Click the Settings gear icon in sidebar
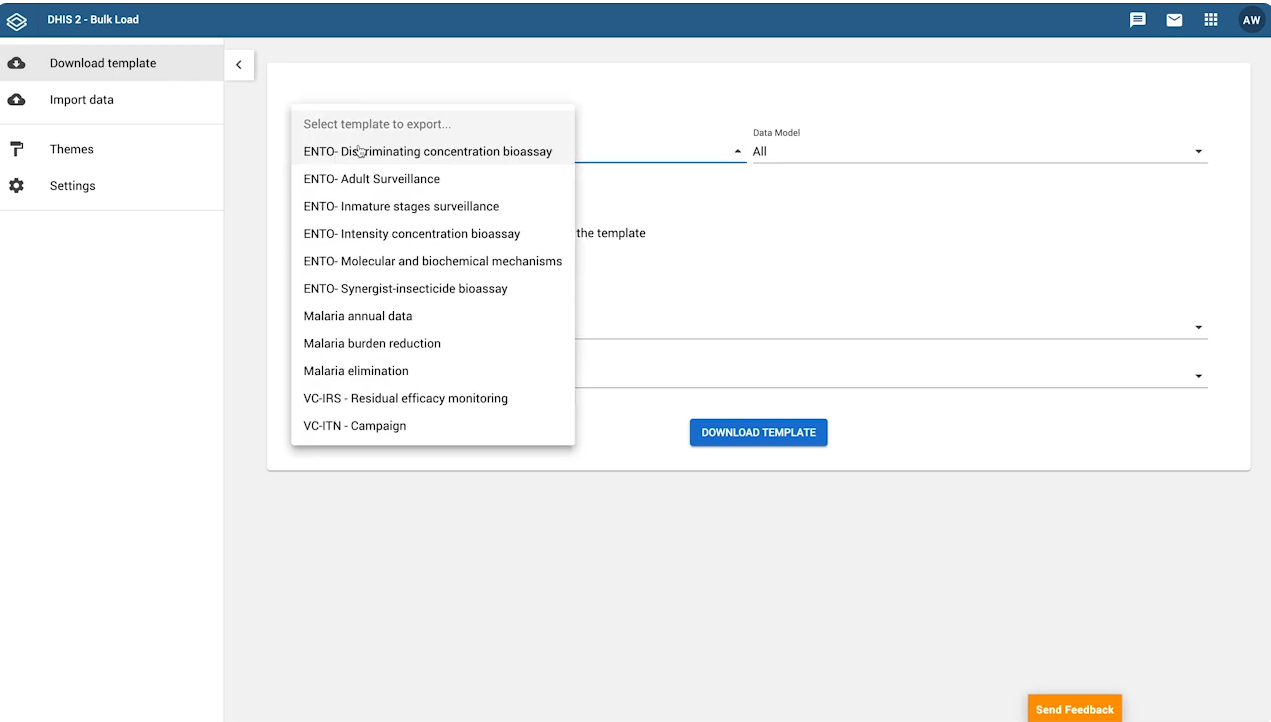 pyautogui.click(x=17, y=185)
